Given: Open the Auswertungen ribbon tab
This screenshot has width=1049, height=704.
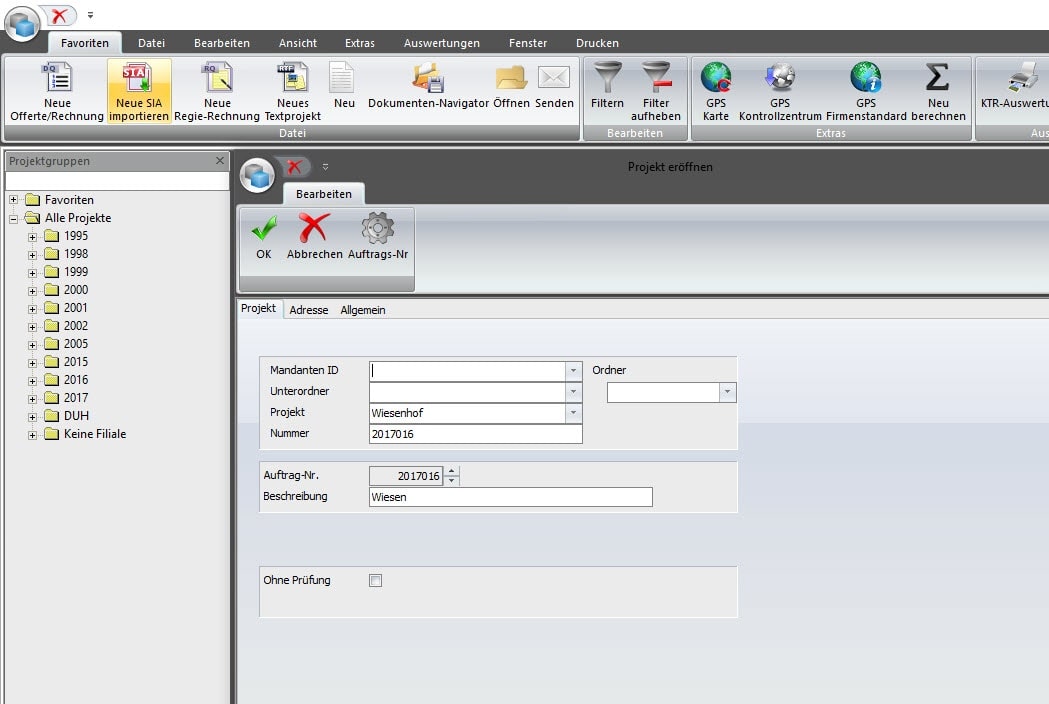Looking at the screenshot, I should (x=442, y=43).
